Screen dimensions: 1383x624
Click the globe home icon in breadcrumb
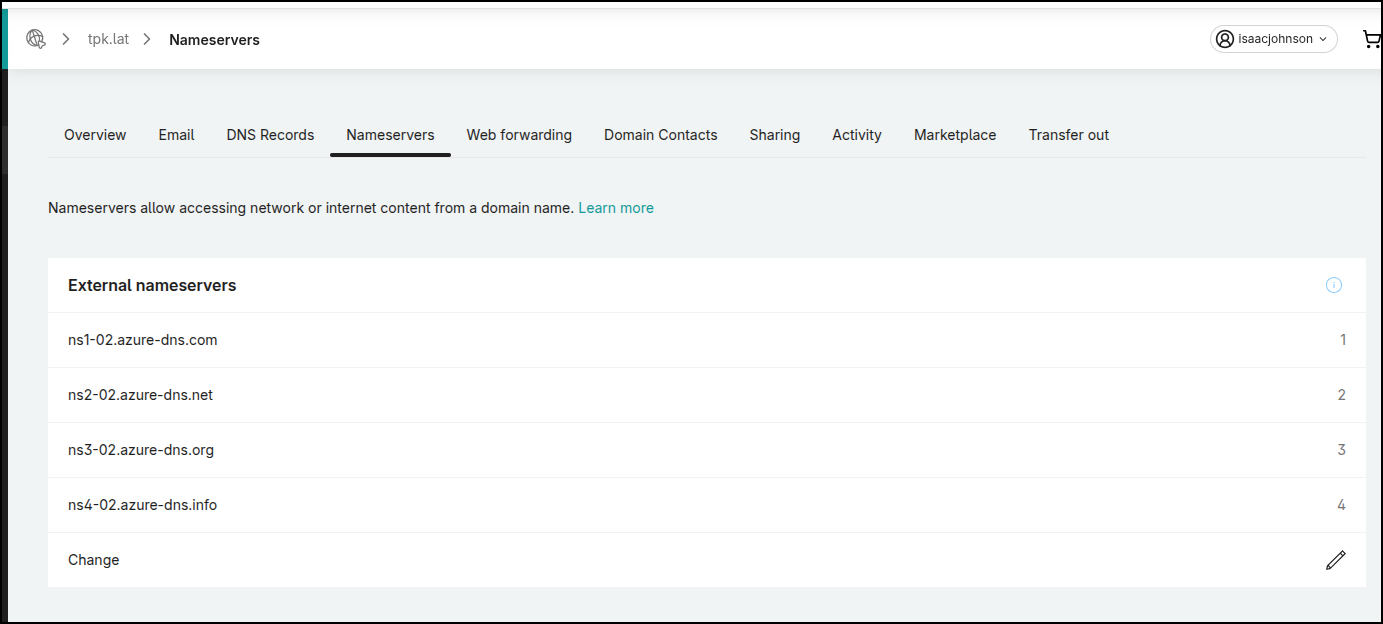[x=36, y=39]
